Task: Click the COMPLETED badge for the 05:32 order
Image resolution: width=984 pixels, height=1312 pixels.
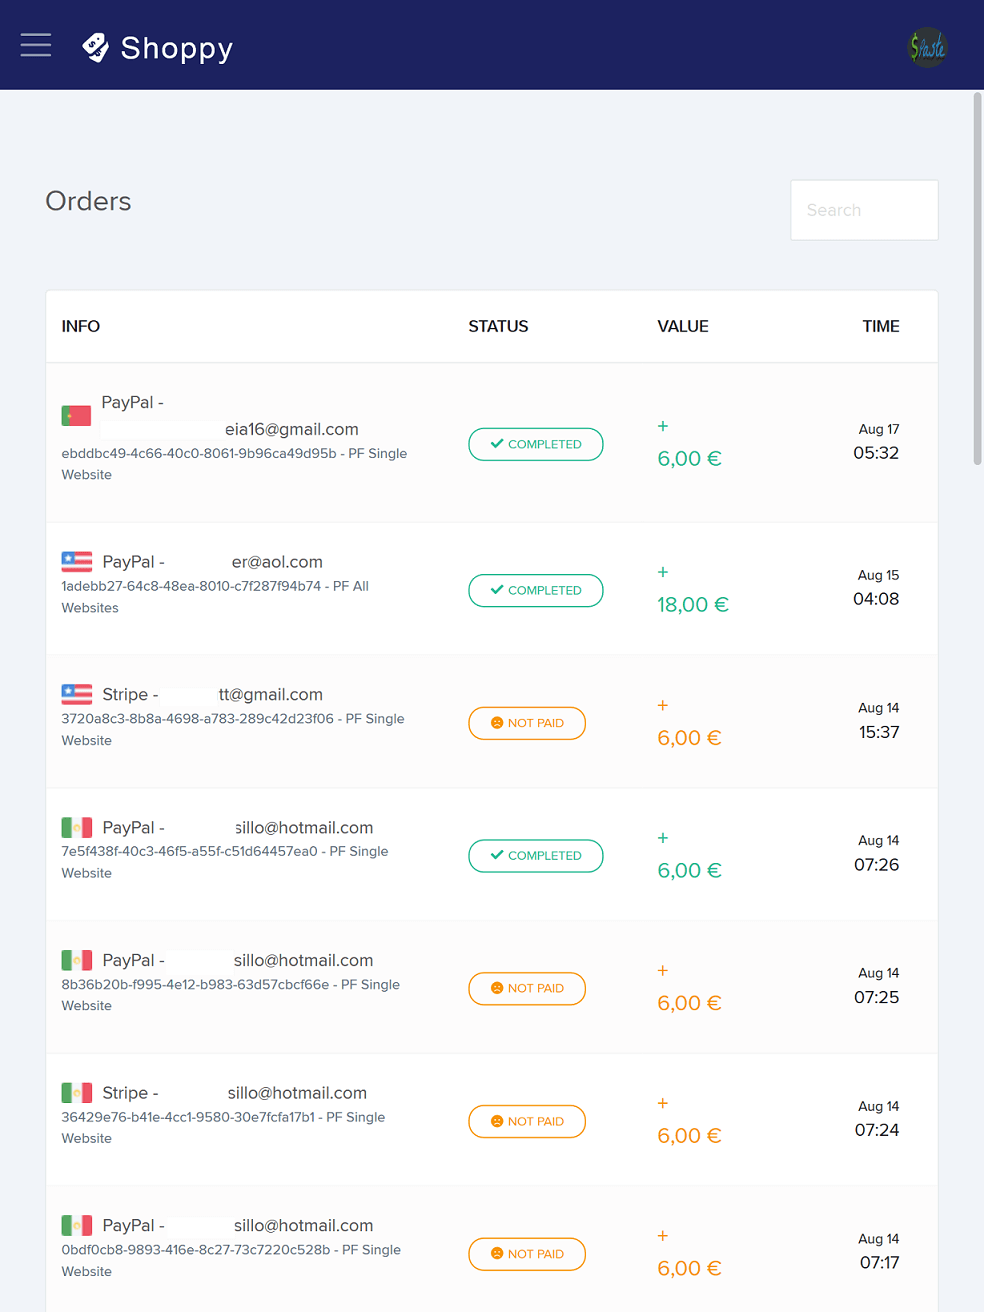Action: [536, 444]
